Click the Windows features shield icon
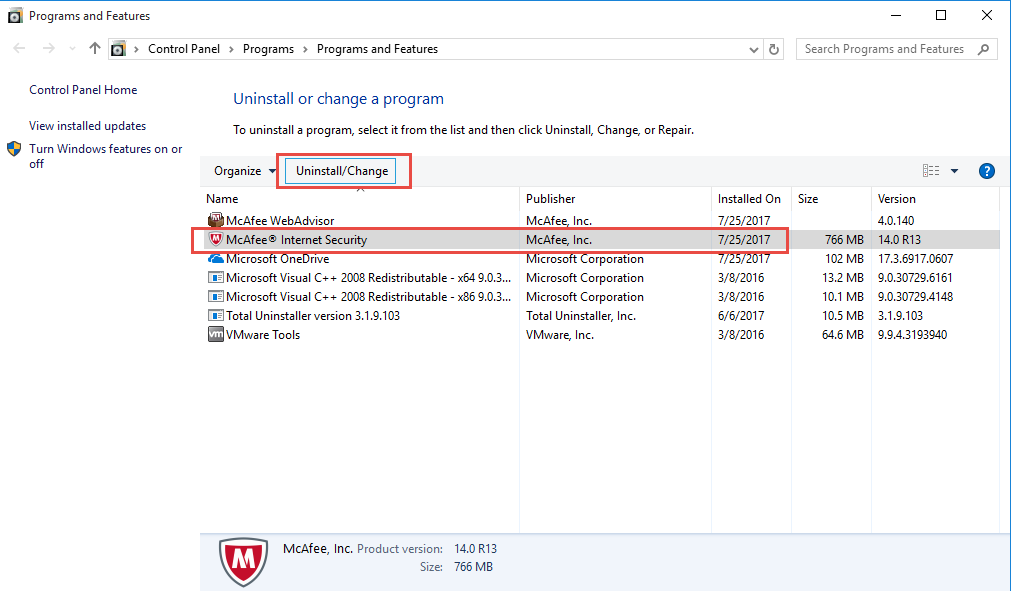The image size is (1011, 591). click(14, 149)
